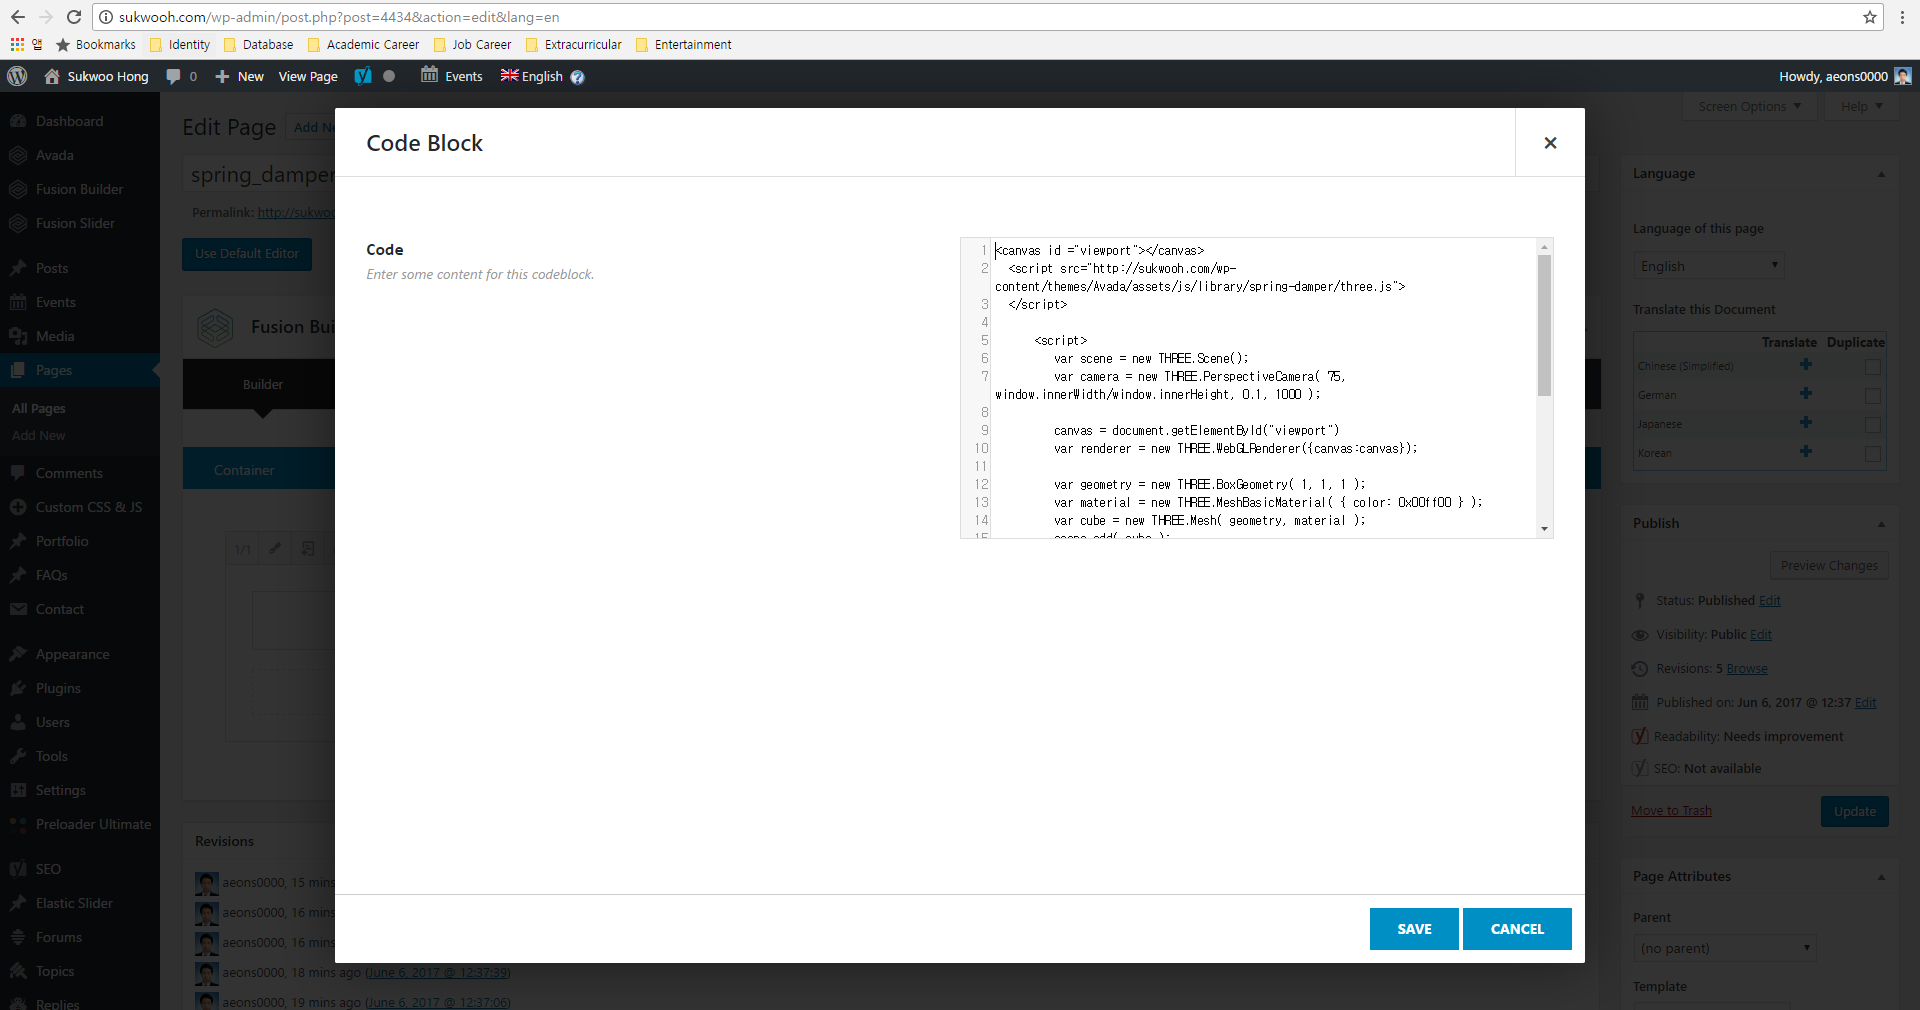This screenshot has height=1010, width=1920.
Task: Browse revisions link in Publish box
Action: click(x=1747, y=669)
